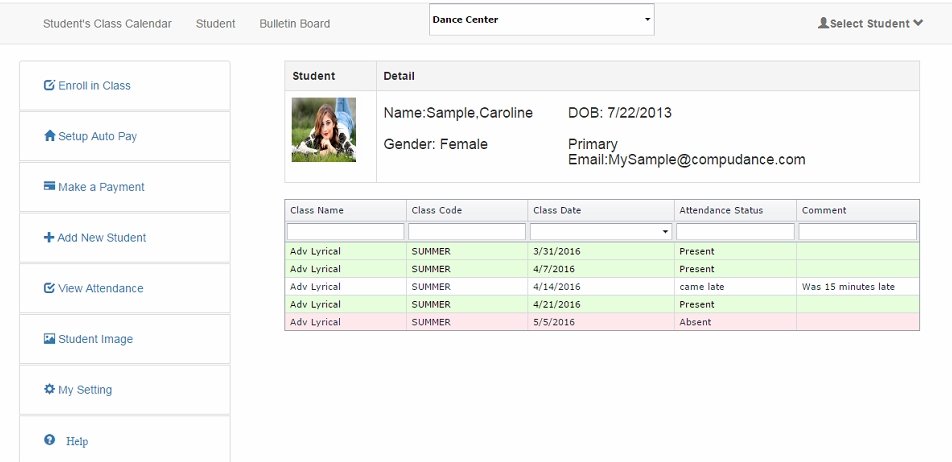Screen dimensions: 952x462
Task: Select the Enroll in Class link
Action: pos(94,86)
